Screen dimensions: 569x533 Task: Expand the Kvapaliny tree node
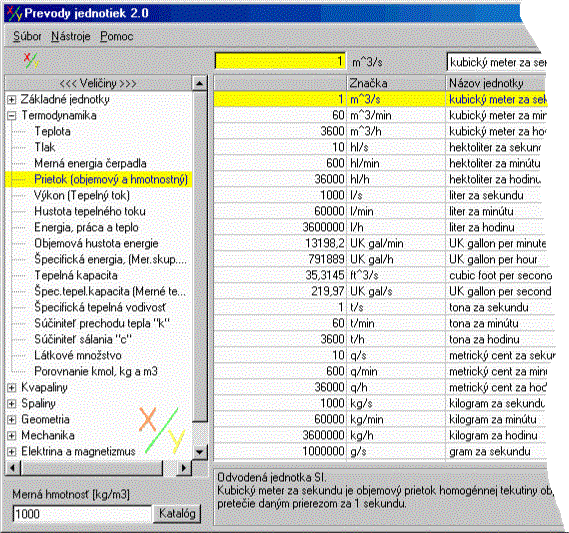point(12,388)
